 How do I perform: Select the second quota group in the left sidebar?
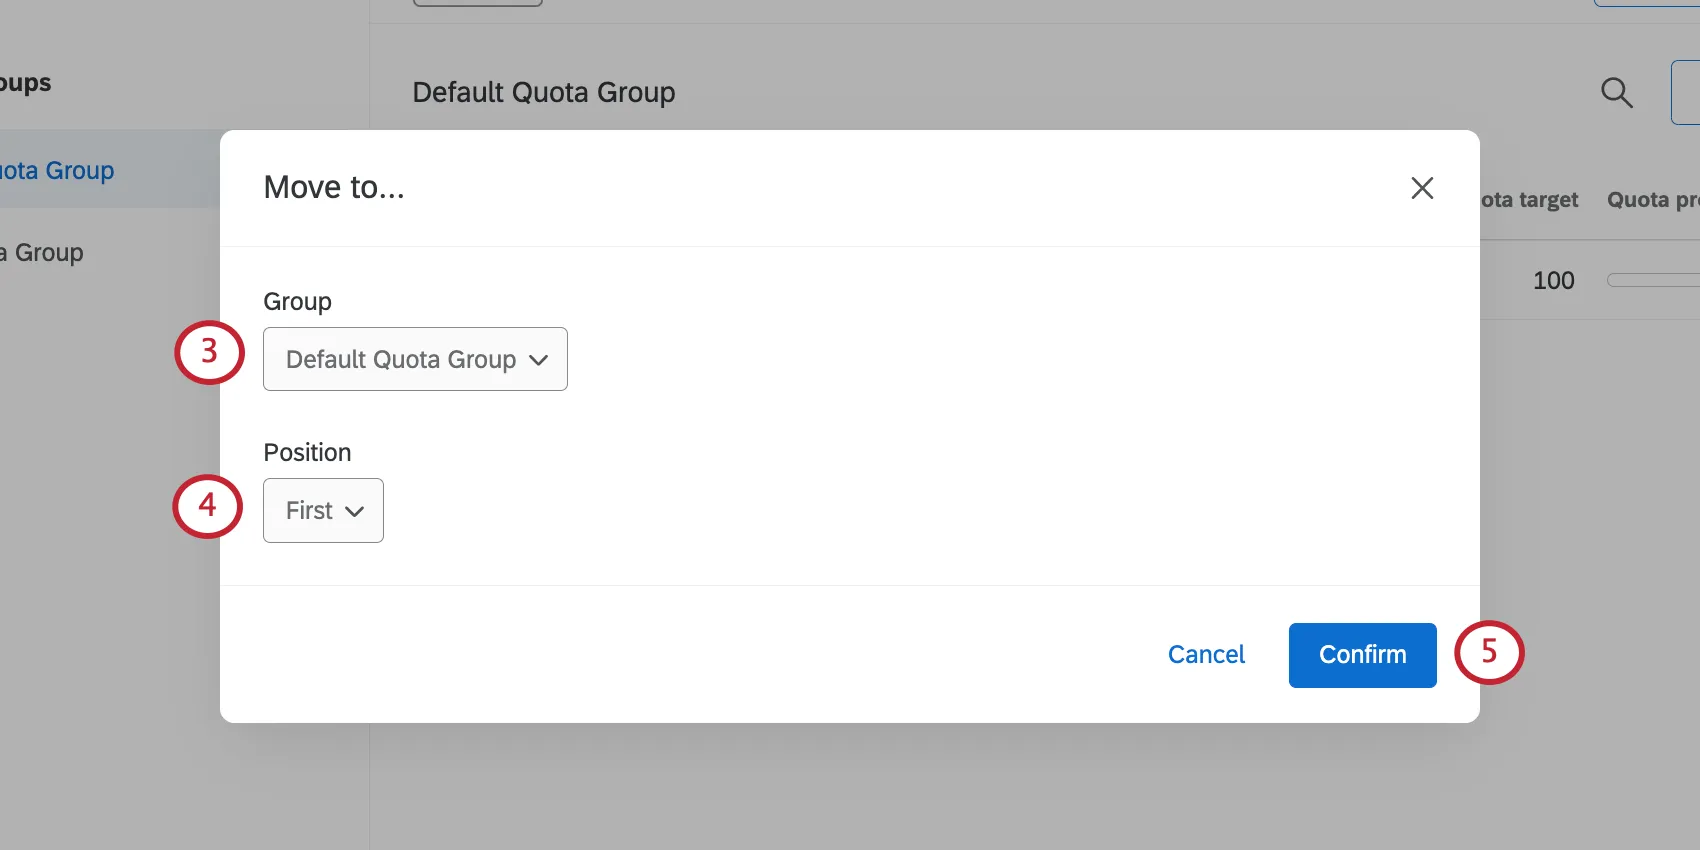point(42,252)
